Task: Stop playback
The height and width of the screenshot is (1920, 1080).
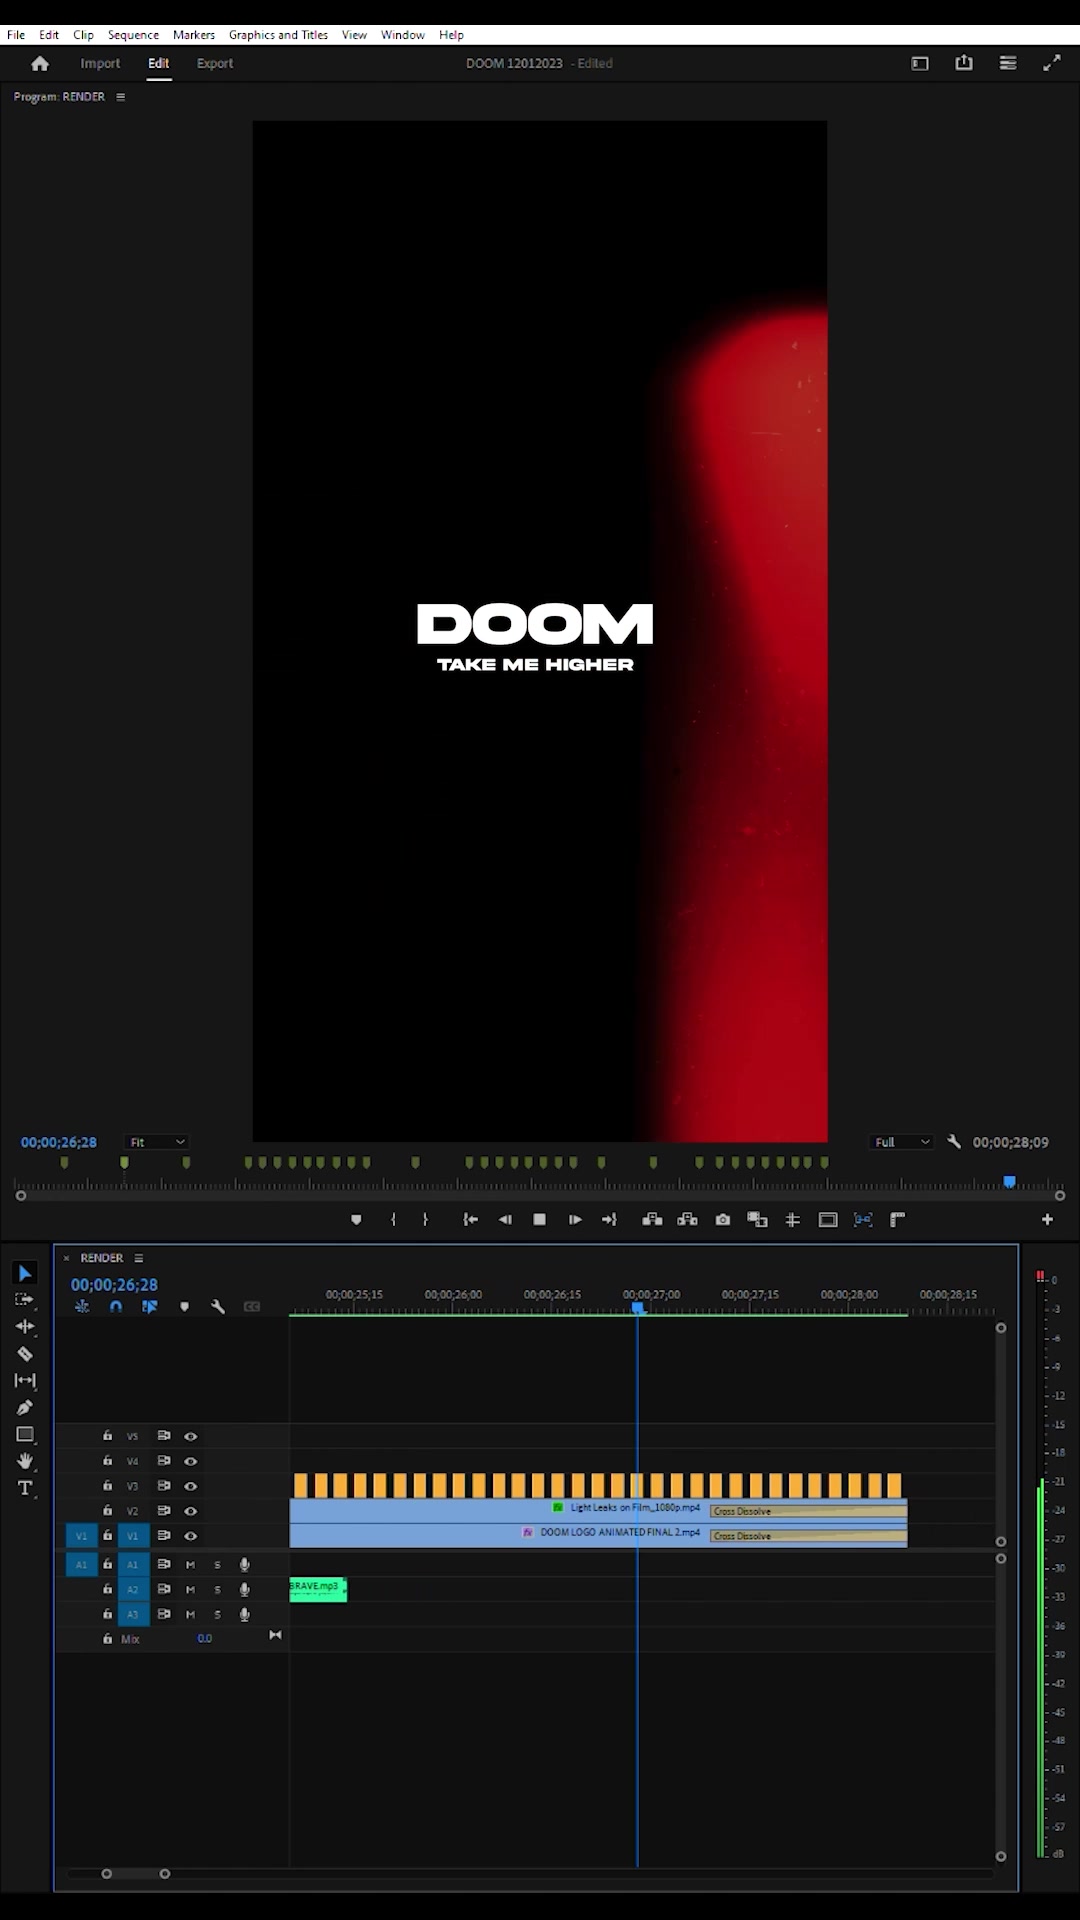Action: click(x=540, y=1220)
